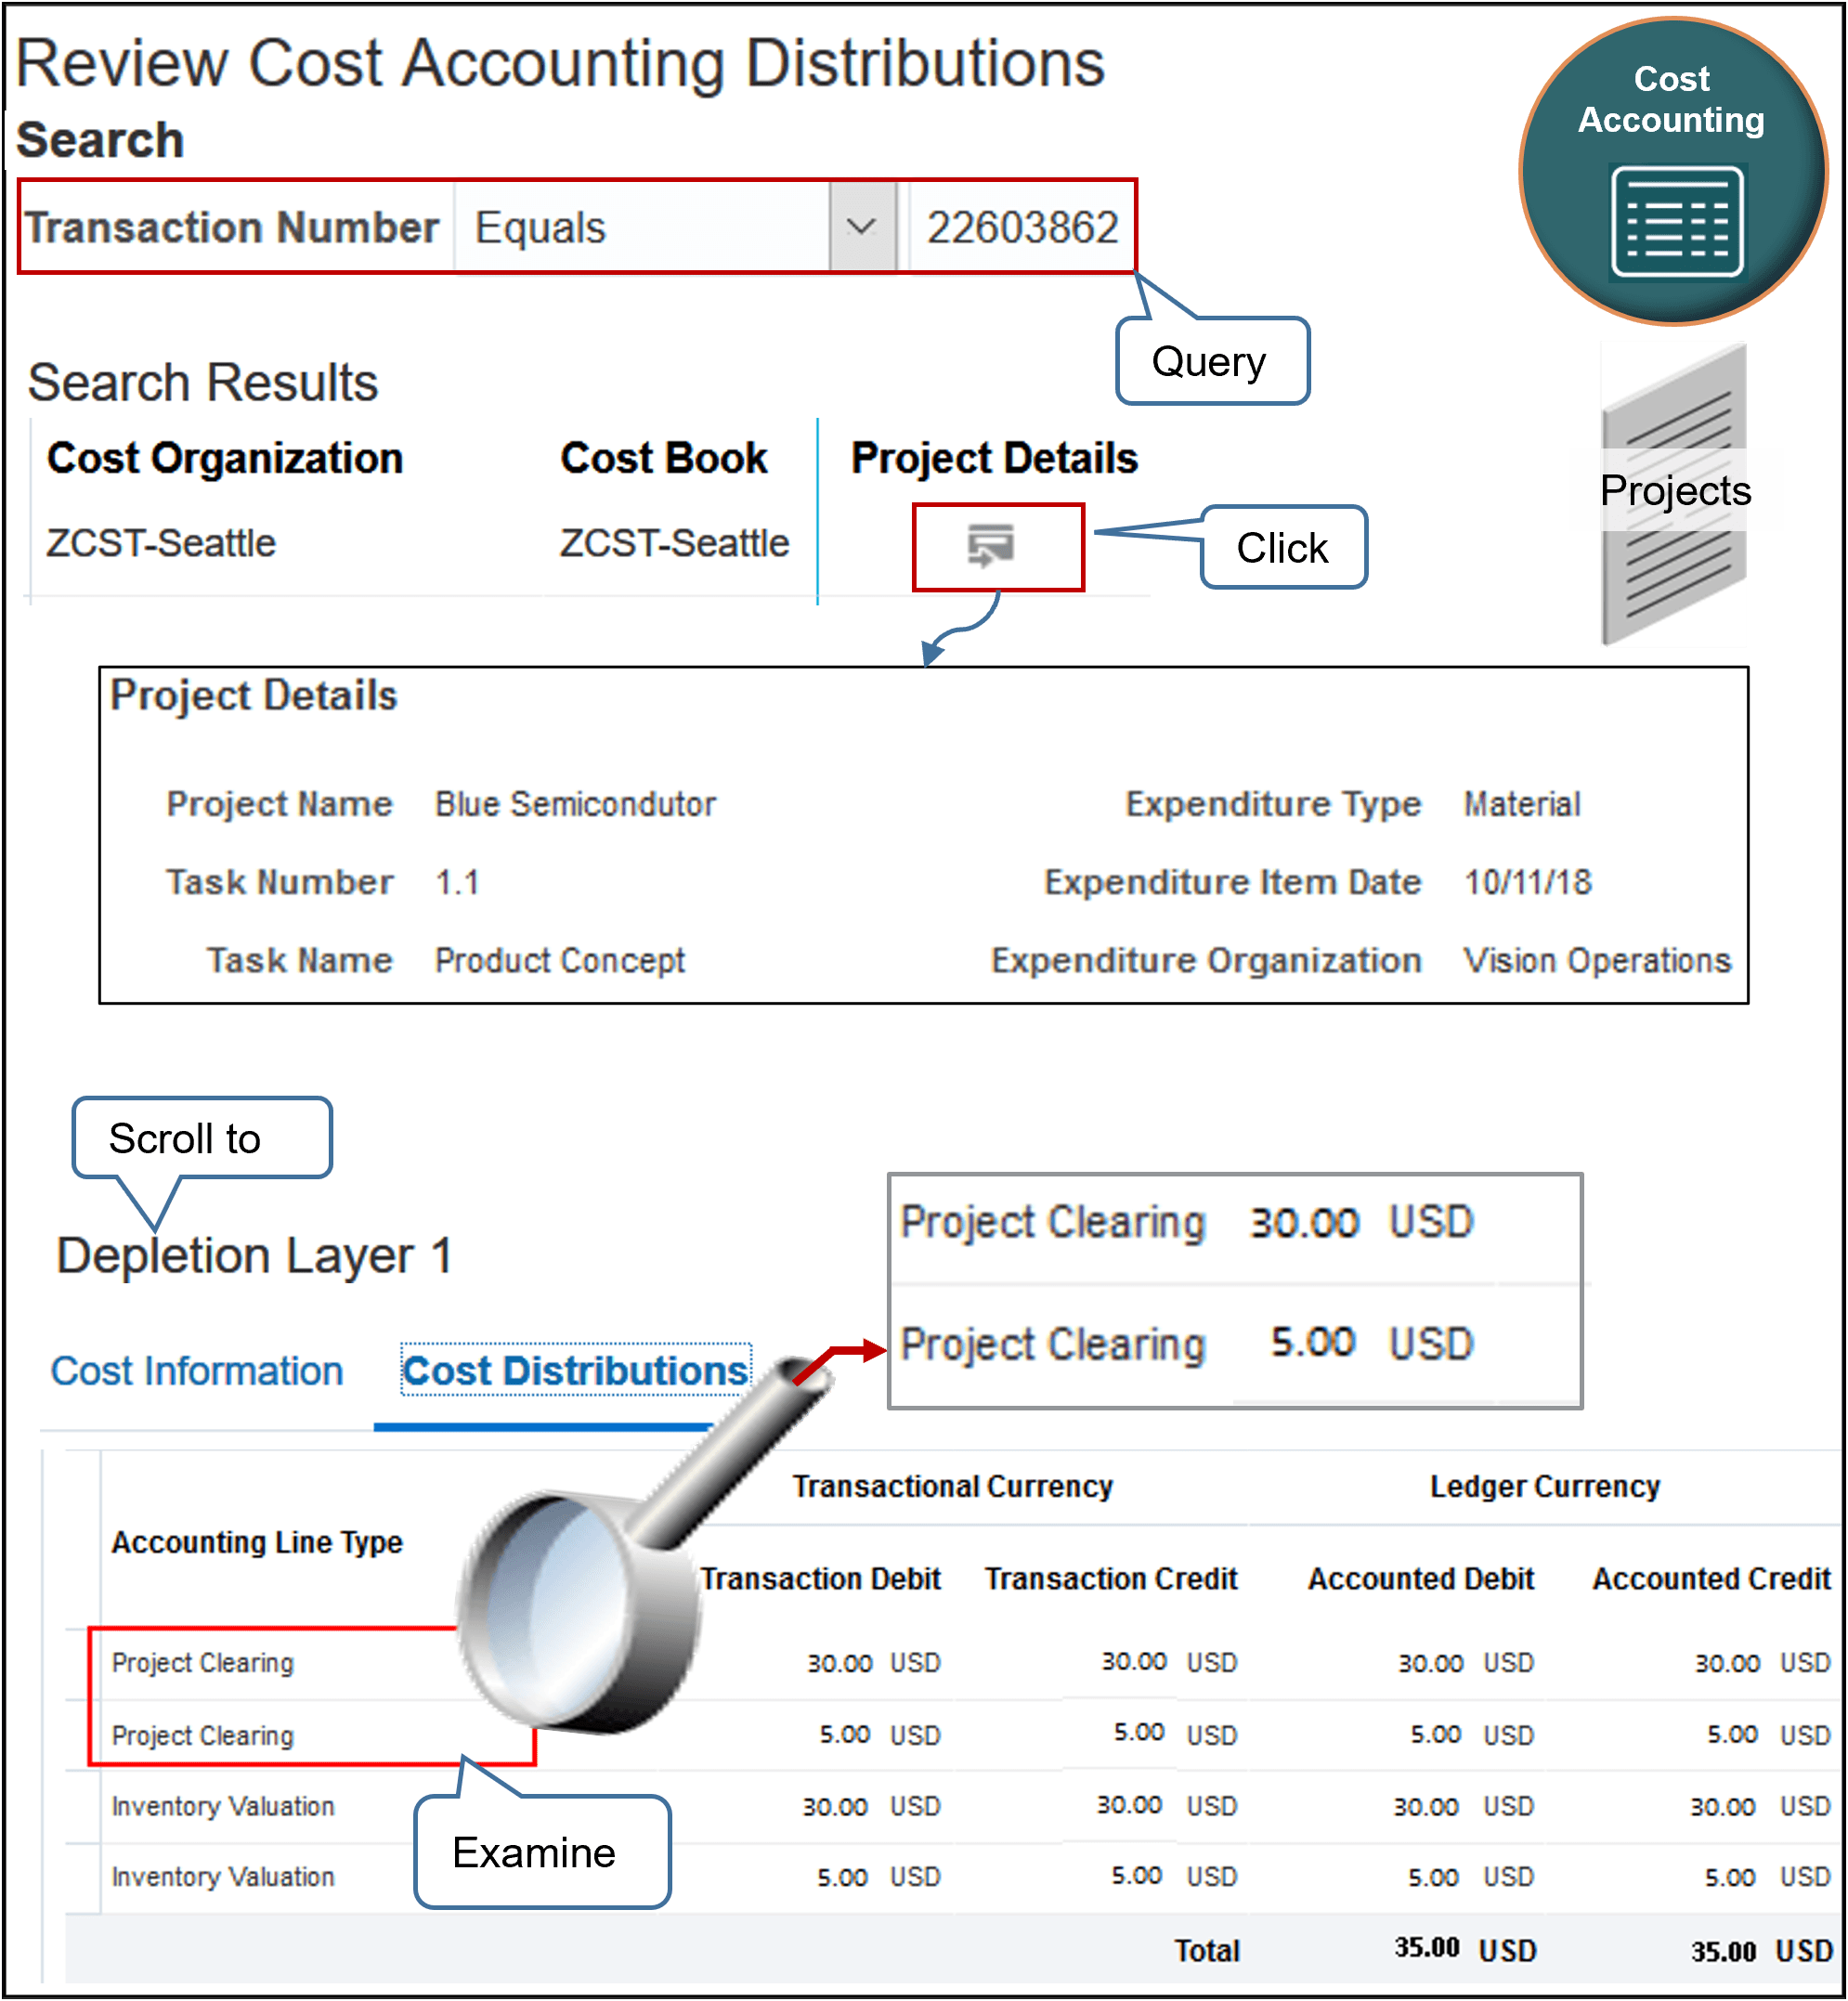
Task: Switch to the Cost Information tab
Action: pos(197,1371)
